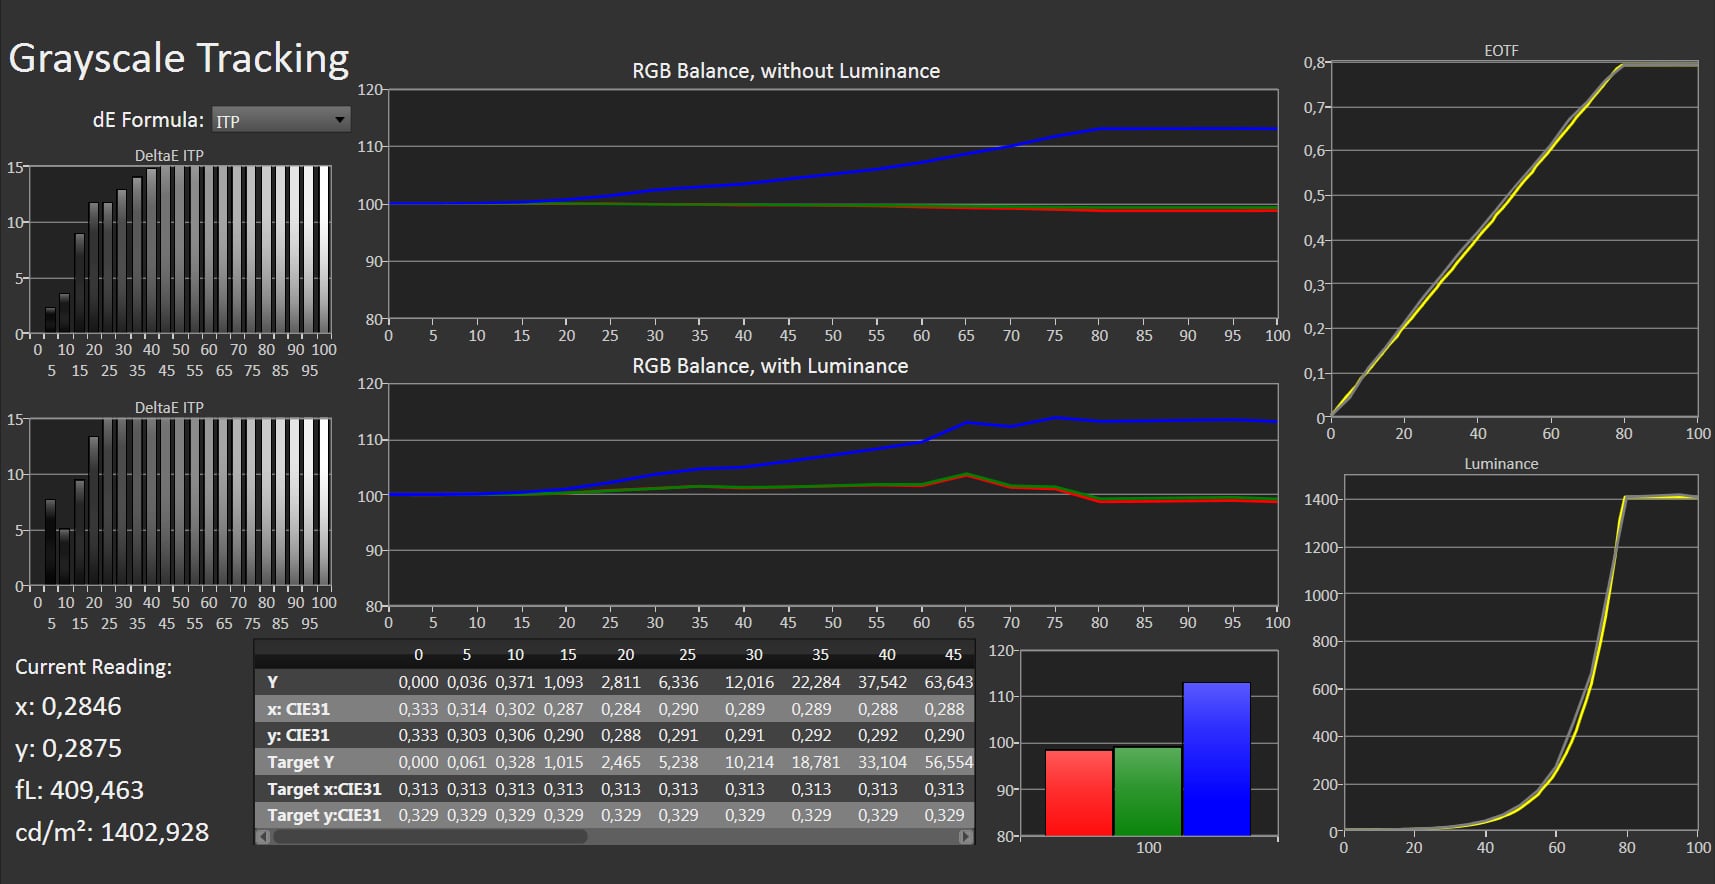Click Target Y value 5,238
Image resolution: width=1715 pixels, height=884 pixels.
678,762
